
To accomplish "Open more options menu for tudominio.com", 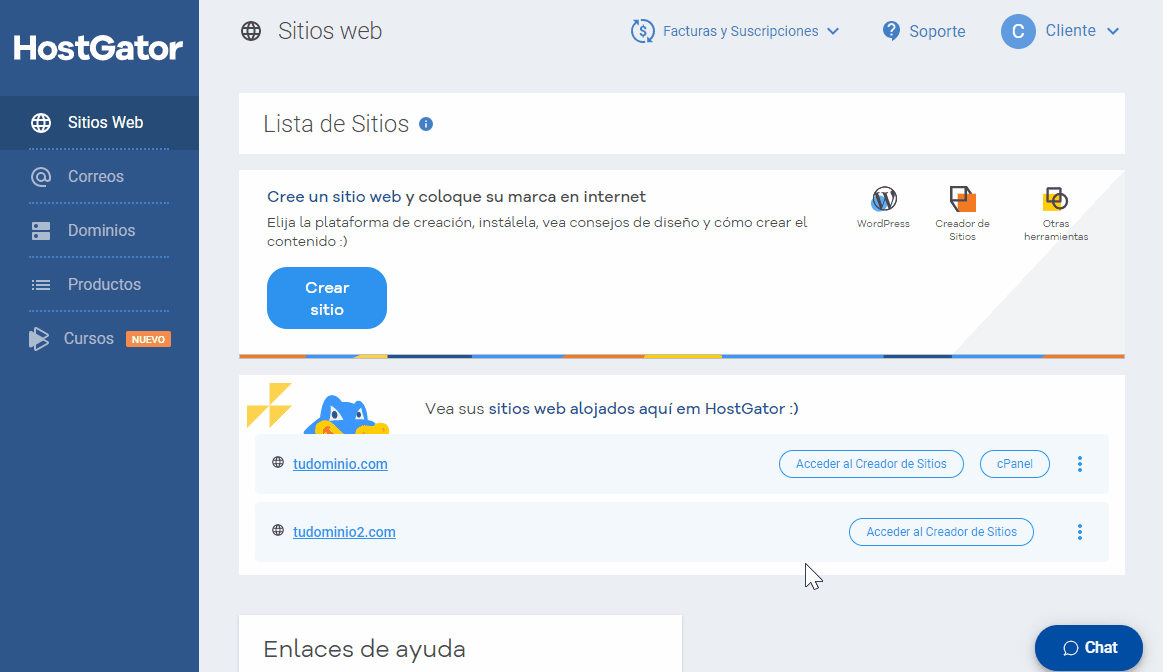I will 1080,464.
